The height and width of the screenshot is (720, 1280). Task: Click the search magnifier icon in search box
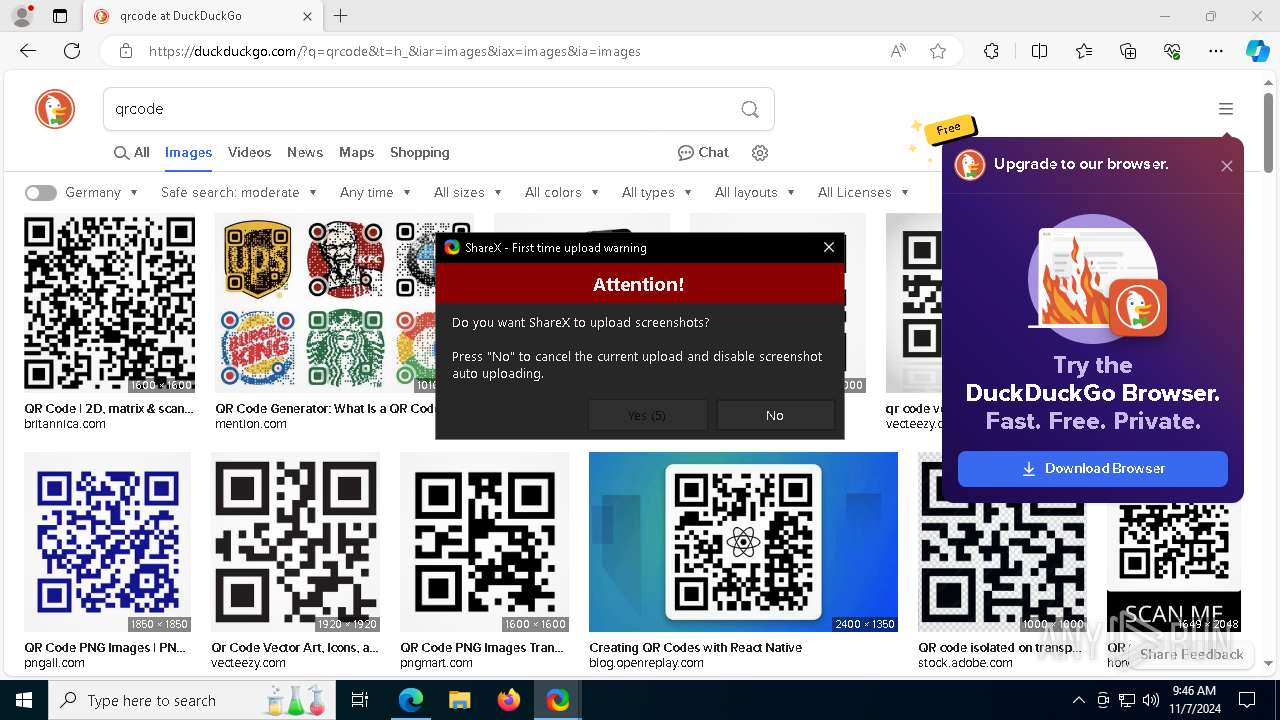point(750,109)
